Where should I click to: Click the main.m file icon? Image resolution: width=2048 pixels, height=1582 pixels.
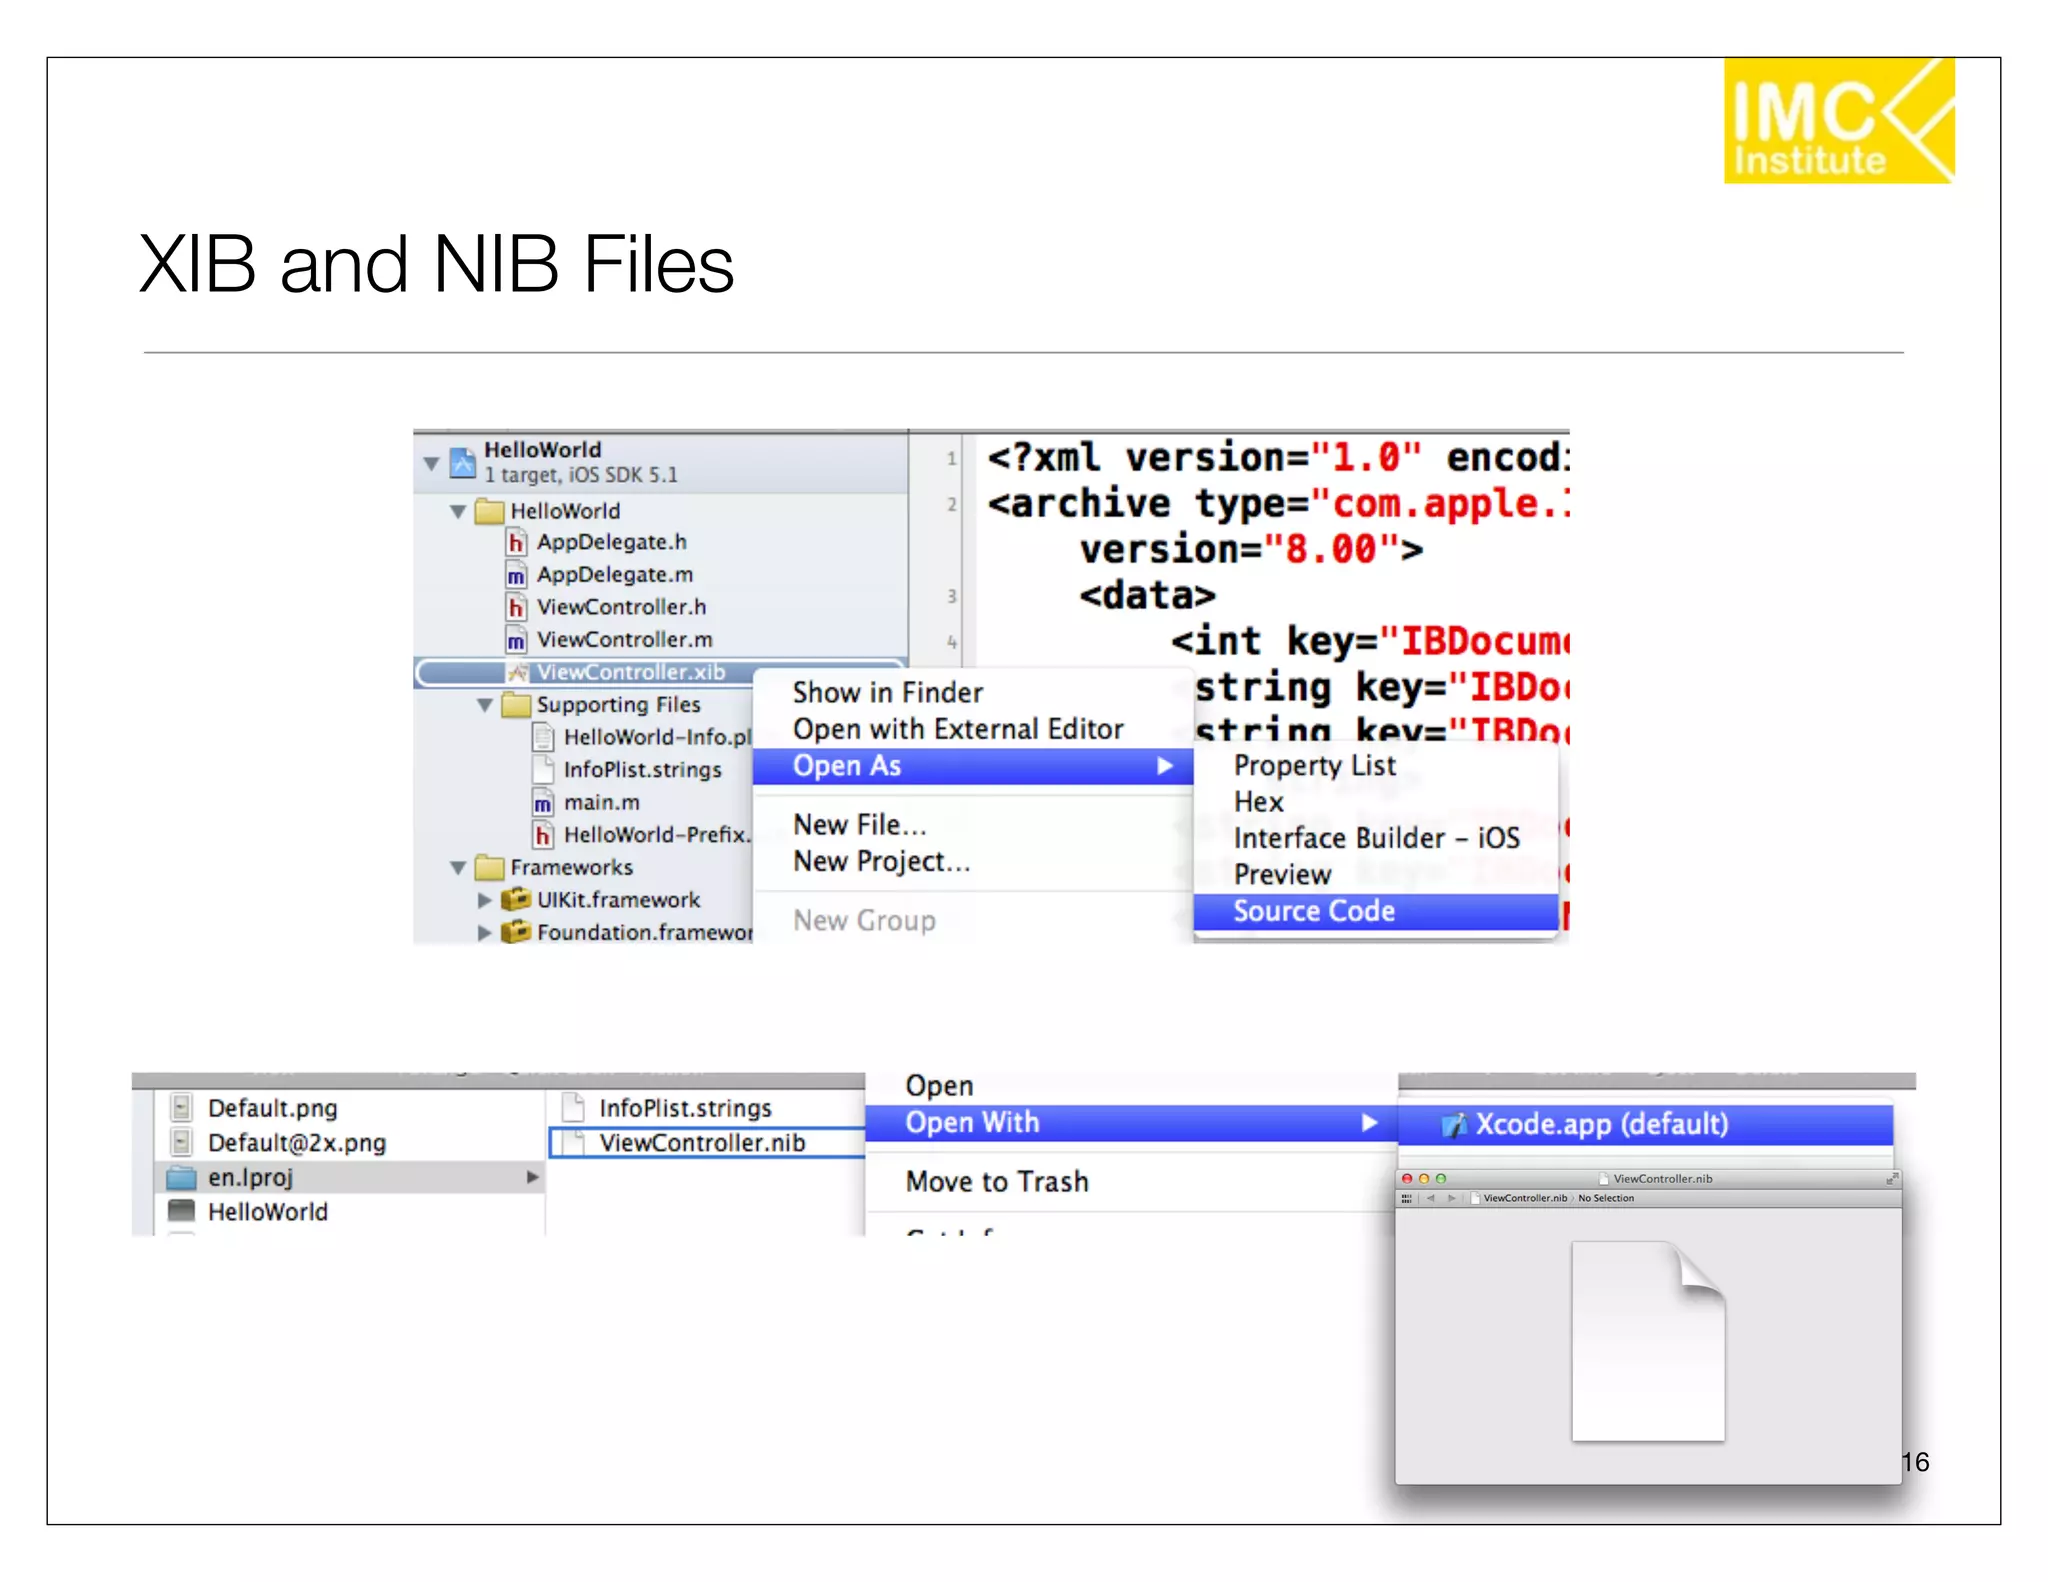[x=543, y=803]
